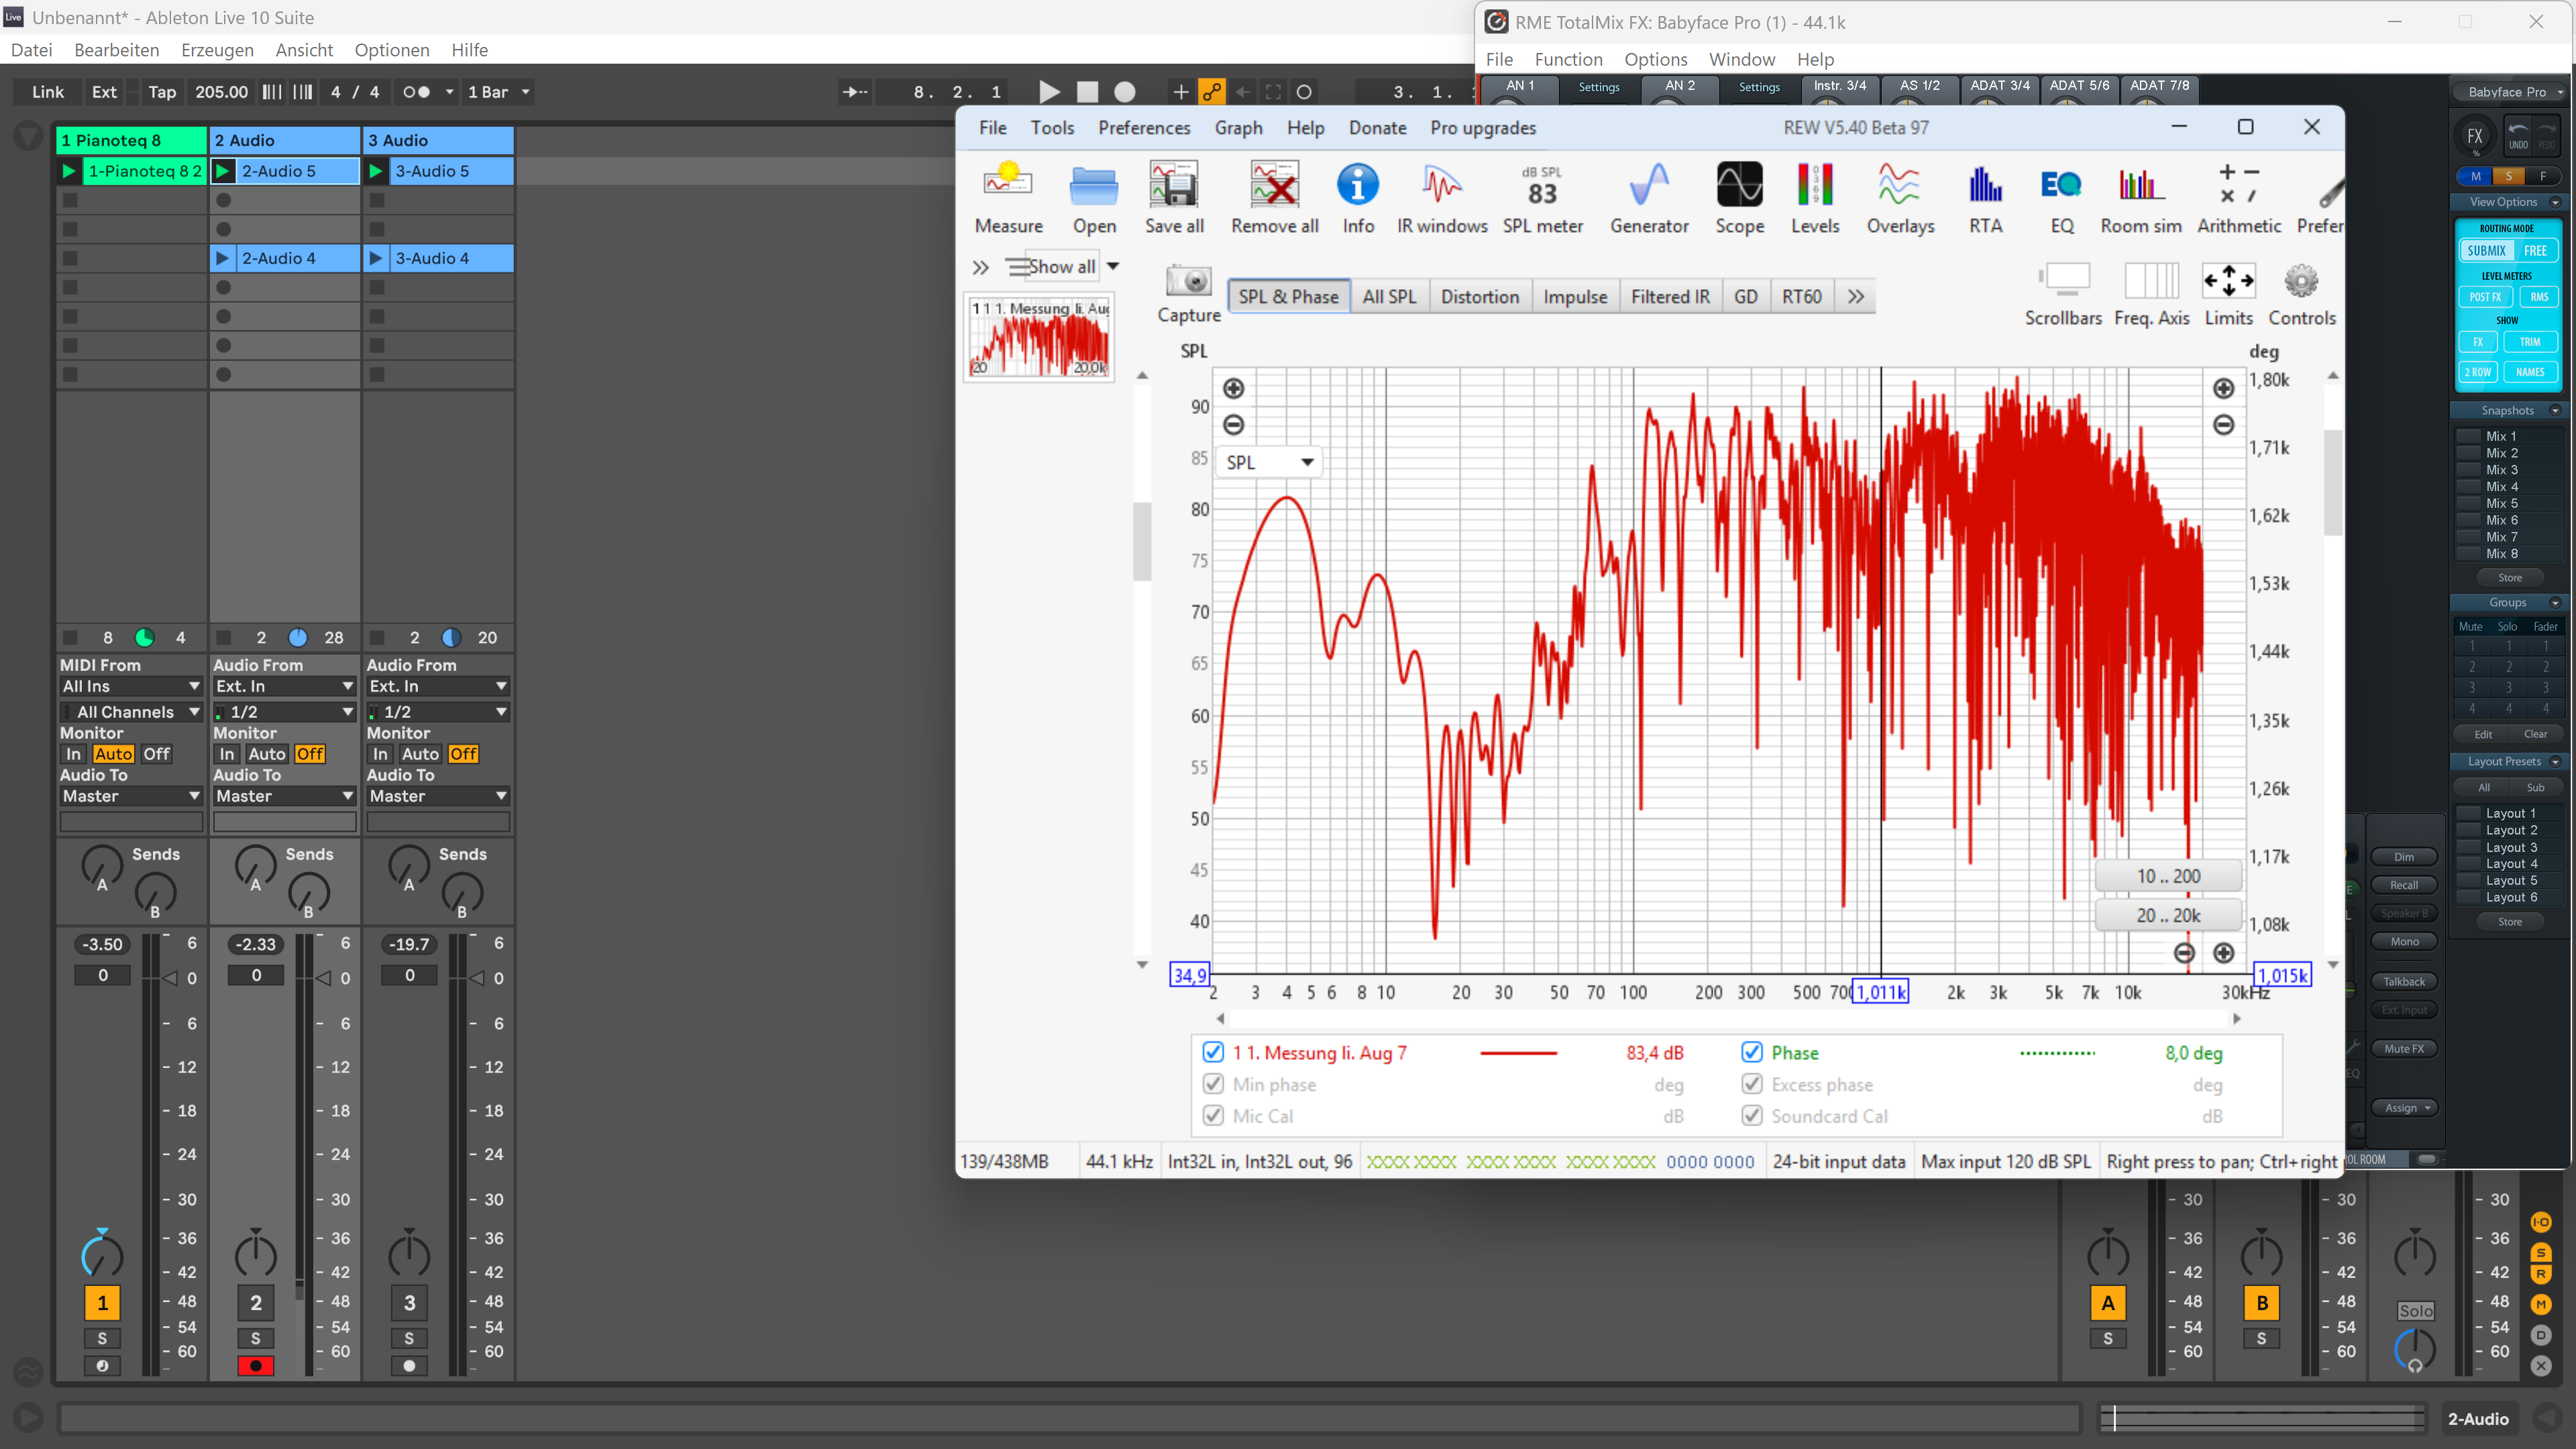Toggle graph Scrollbars icon
The width and height of the screenshot is (2576, 1449).
point(2062,294)
